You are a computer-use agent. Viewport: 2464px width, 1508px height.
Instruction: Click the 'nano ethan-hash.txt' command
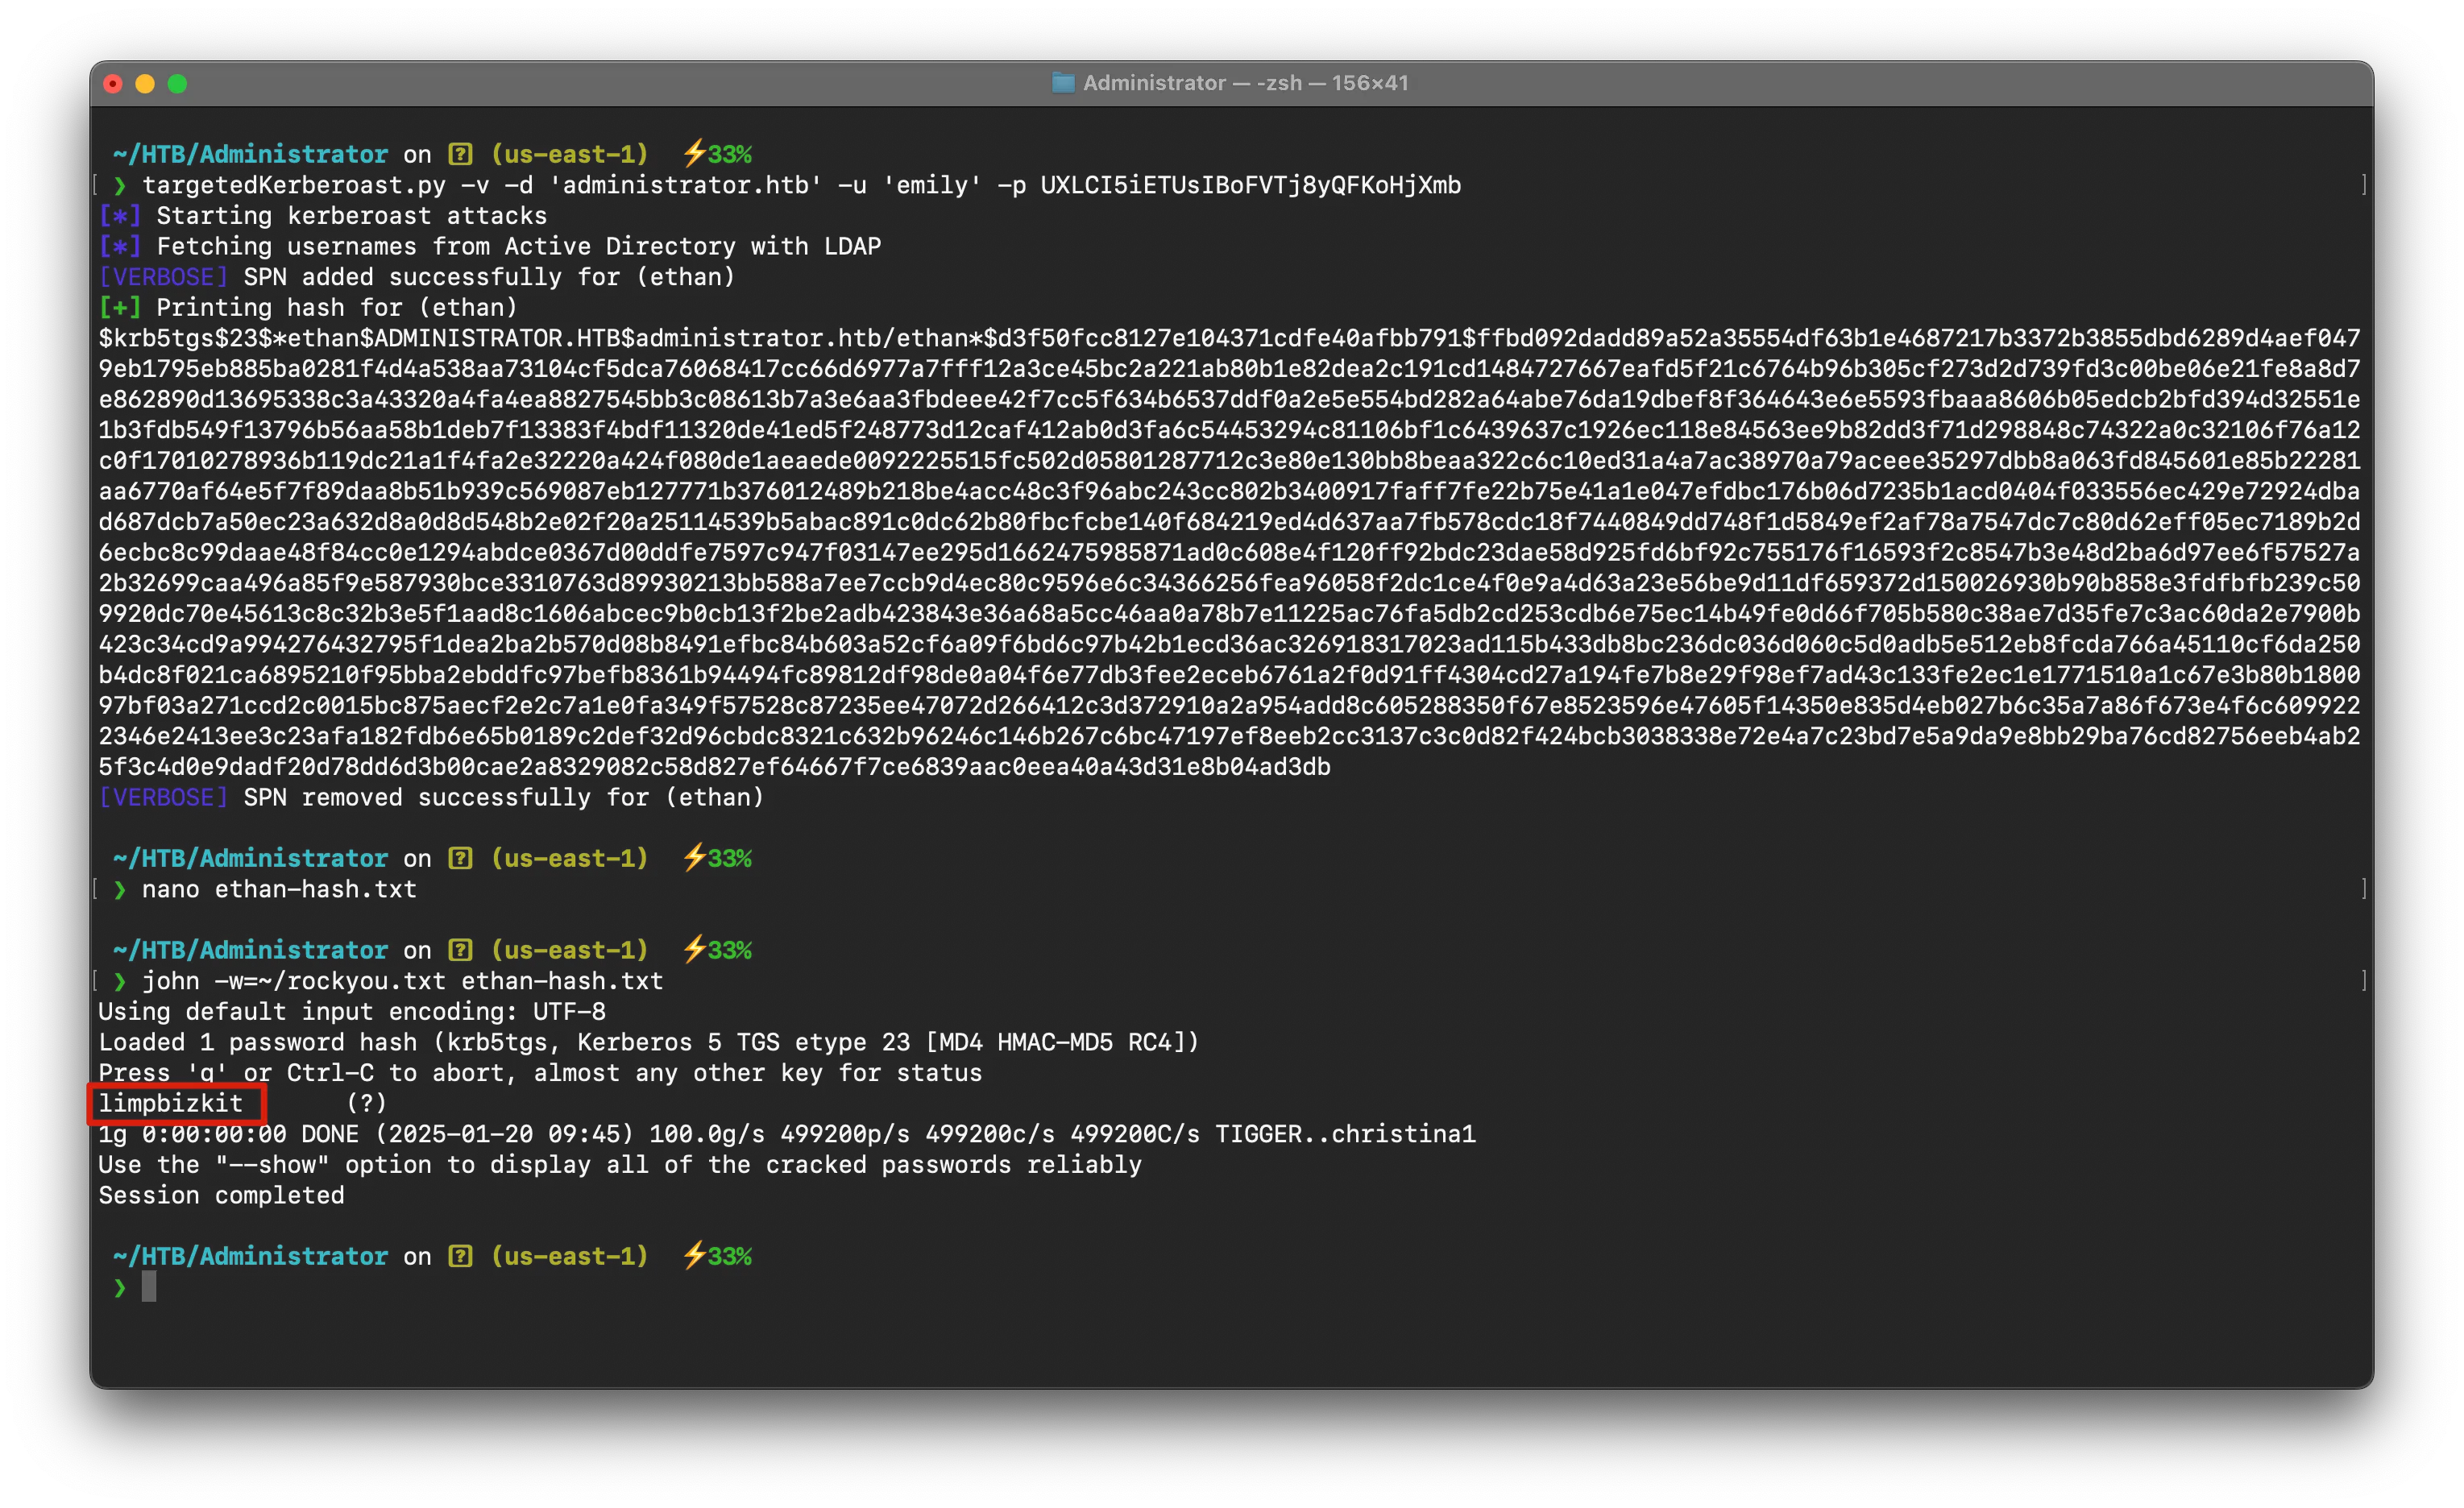[279, 889]
